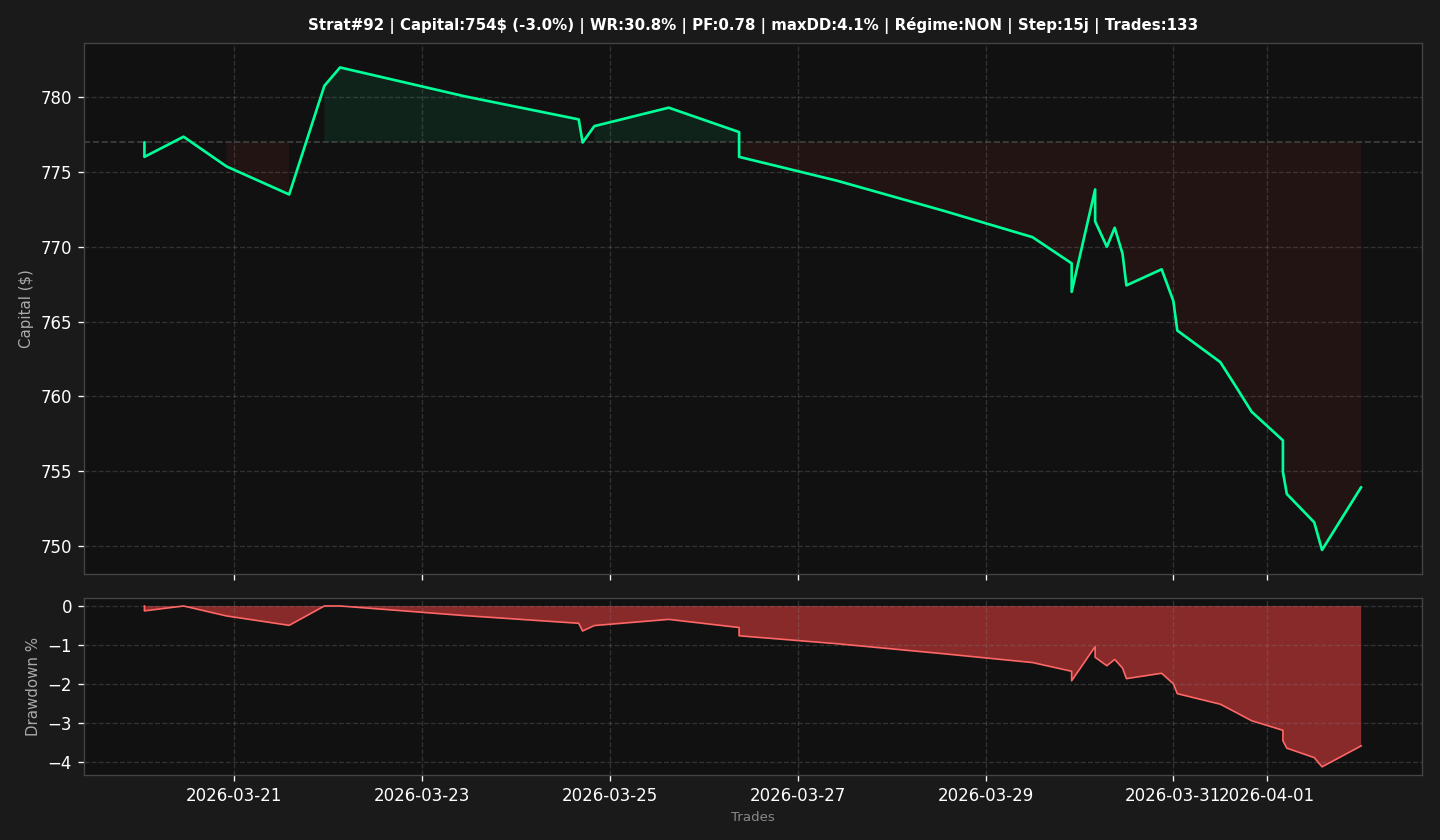Pick the 2026-03-21 date label

(x=234, y=795)
